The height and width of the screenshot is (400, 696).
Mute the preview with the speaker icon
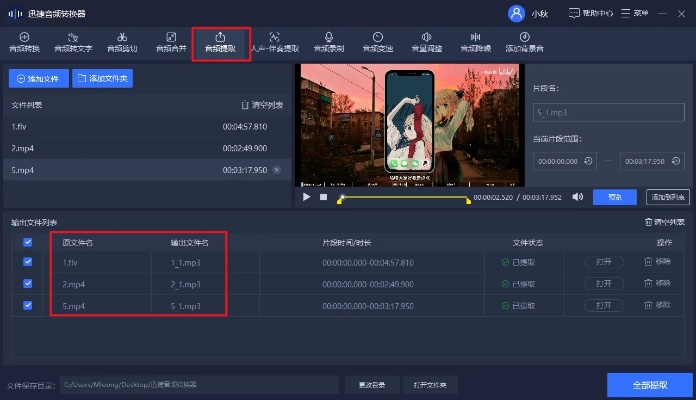click(x=578, y=197)
